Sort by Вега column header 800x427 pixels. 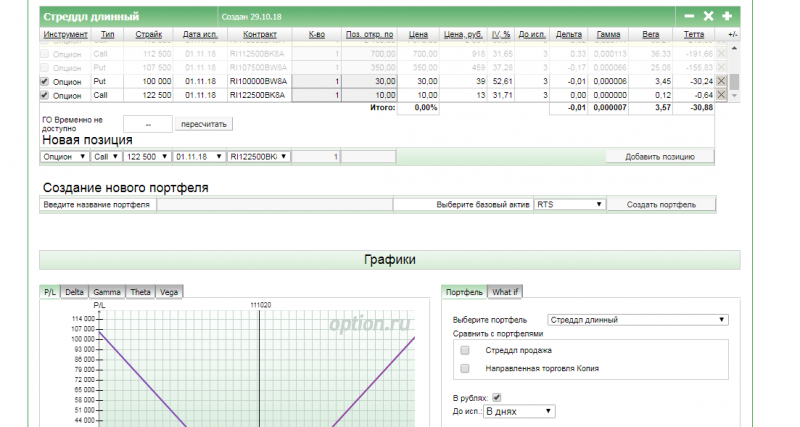pos(651,34)
